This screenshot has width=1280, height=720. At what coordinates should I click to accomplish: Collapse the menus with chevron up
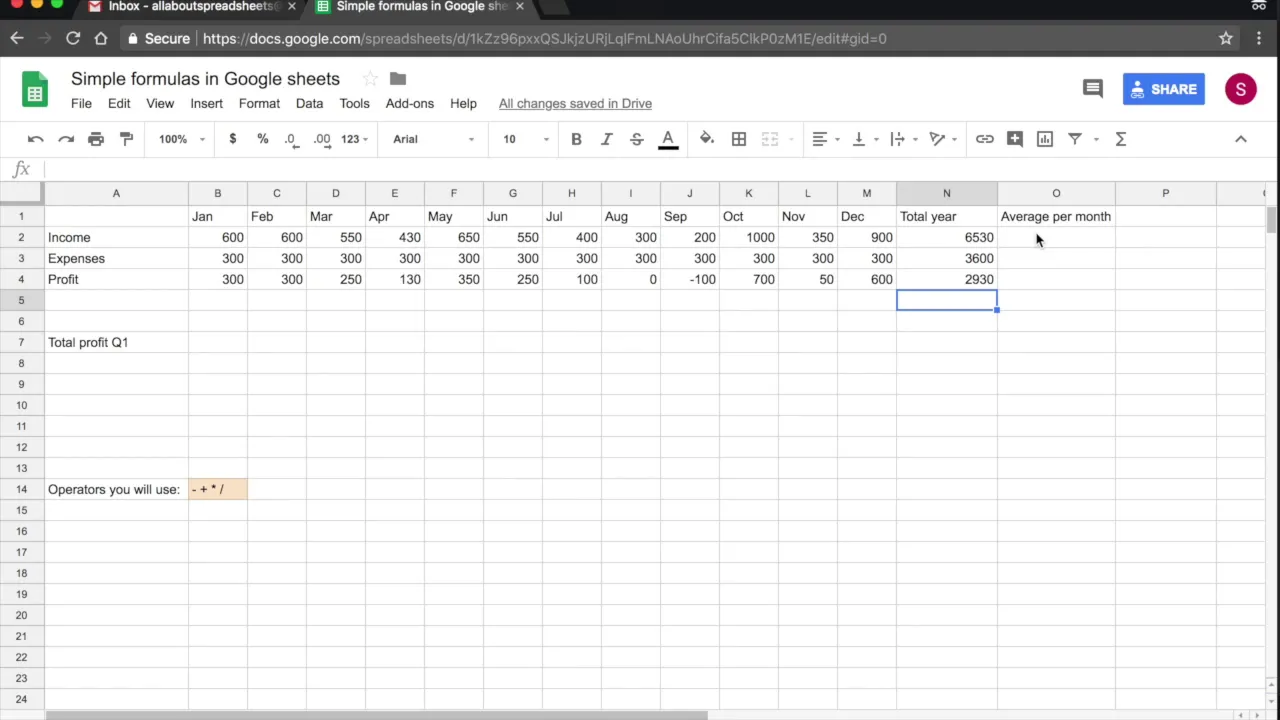point(1241,139)
